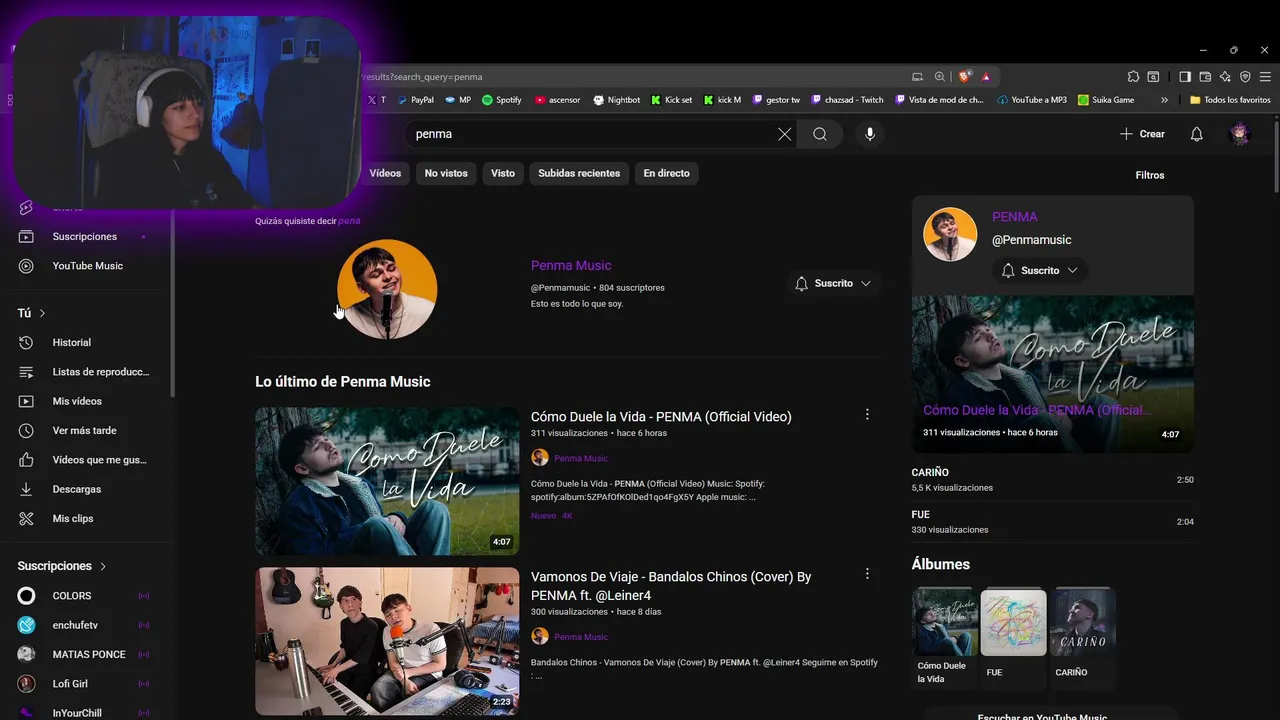Show hidden bookmarks with the chevron
Image resolution: width=1280 pixels, height=720 pixels.
(x=1164, y=100)
